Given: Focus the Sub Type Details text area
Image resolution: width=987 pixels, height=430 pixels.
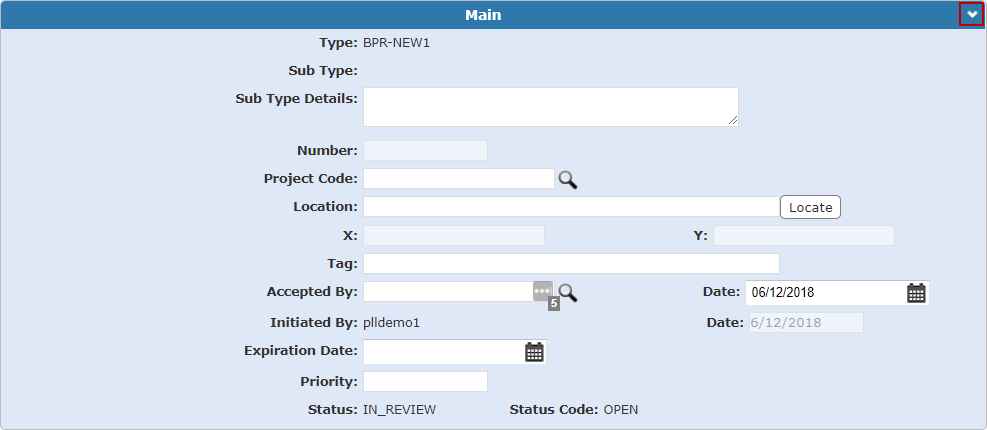Looking at the screenshot, I should pos(550,107).
